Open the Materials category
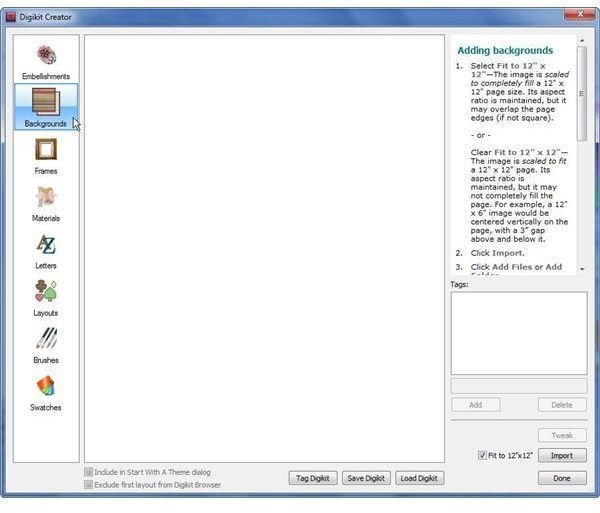Viewport: 600px width, 513px height. (46, 204)
